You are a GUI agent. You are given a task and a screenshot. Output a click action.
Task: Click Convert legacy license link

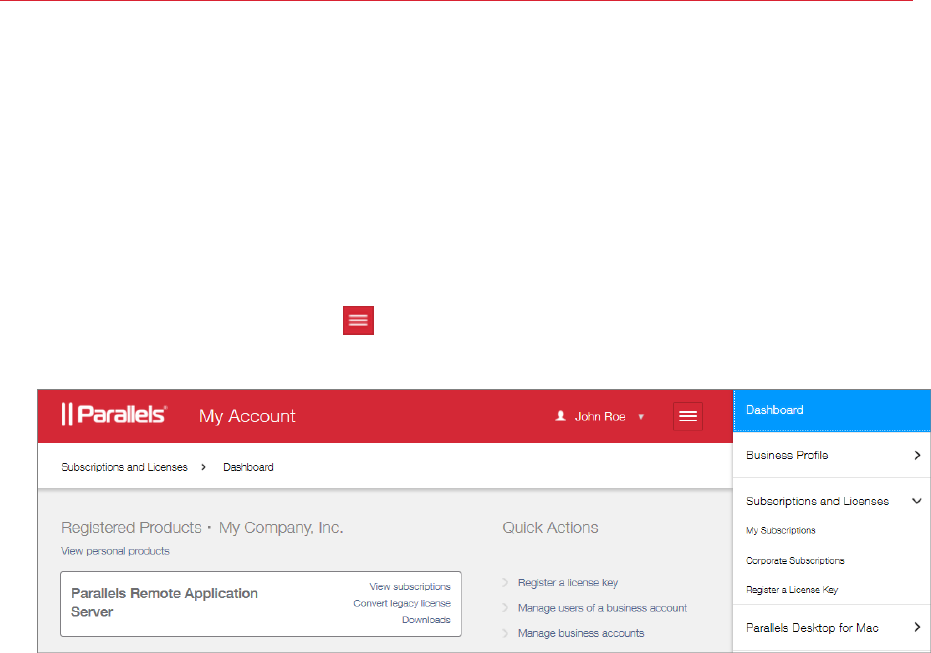pyautogui.click(x=402, y=603)
